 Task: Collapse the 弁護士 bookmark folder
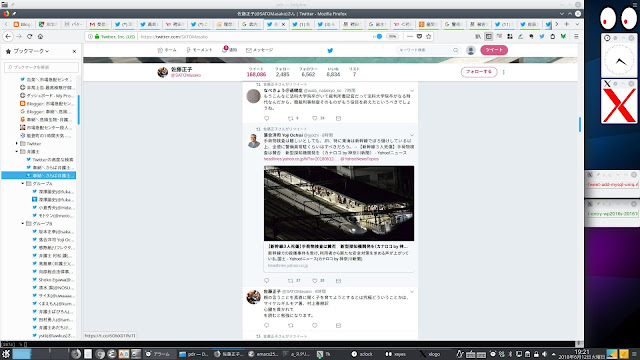17,151
